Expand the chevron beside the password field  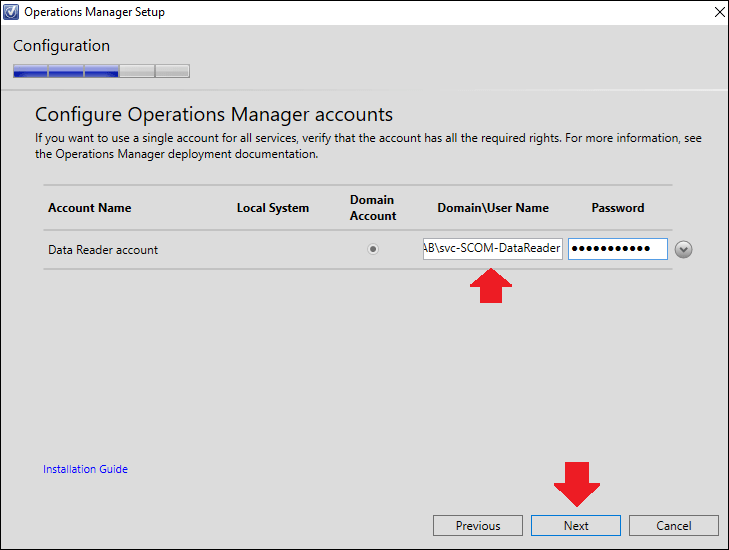pyautogui.click(x=683, y=250)
